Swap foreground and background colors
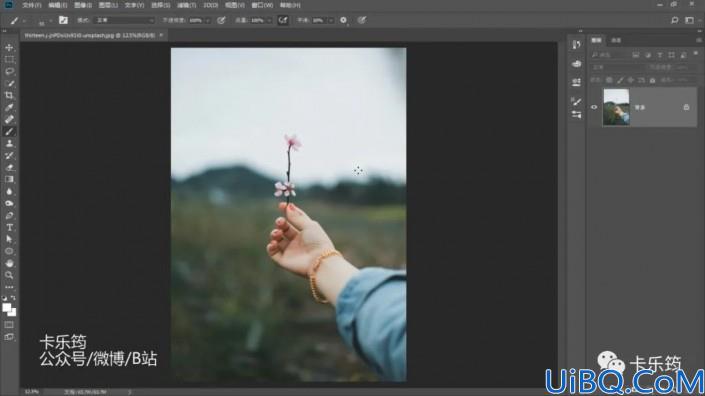 (x=13, y=298)
